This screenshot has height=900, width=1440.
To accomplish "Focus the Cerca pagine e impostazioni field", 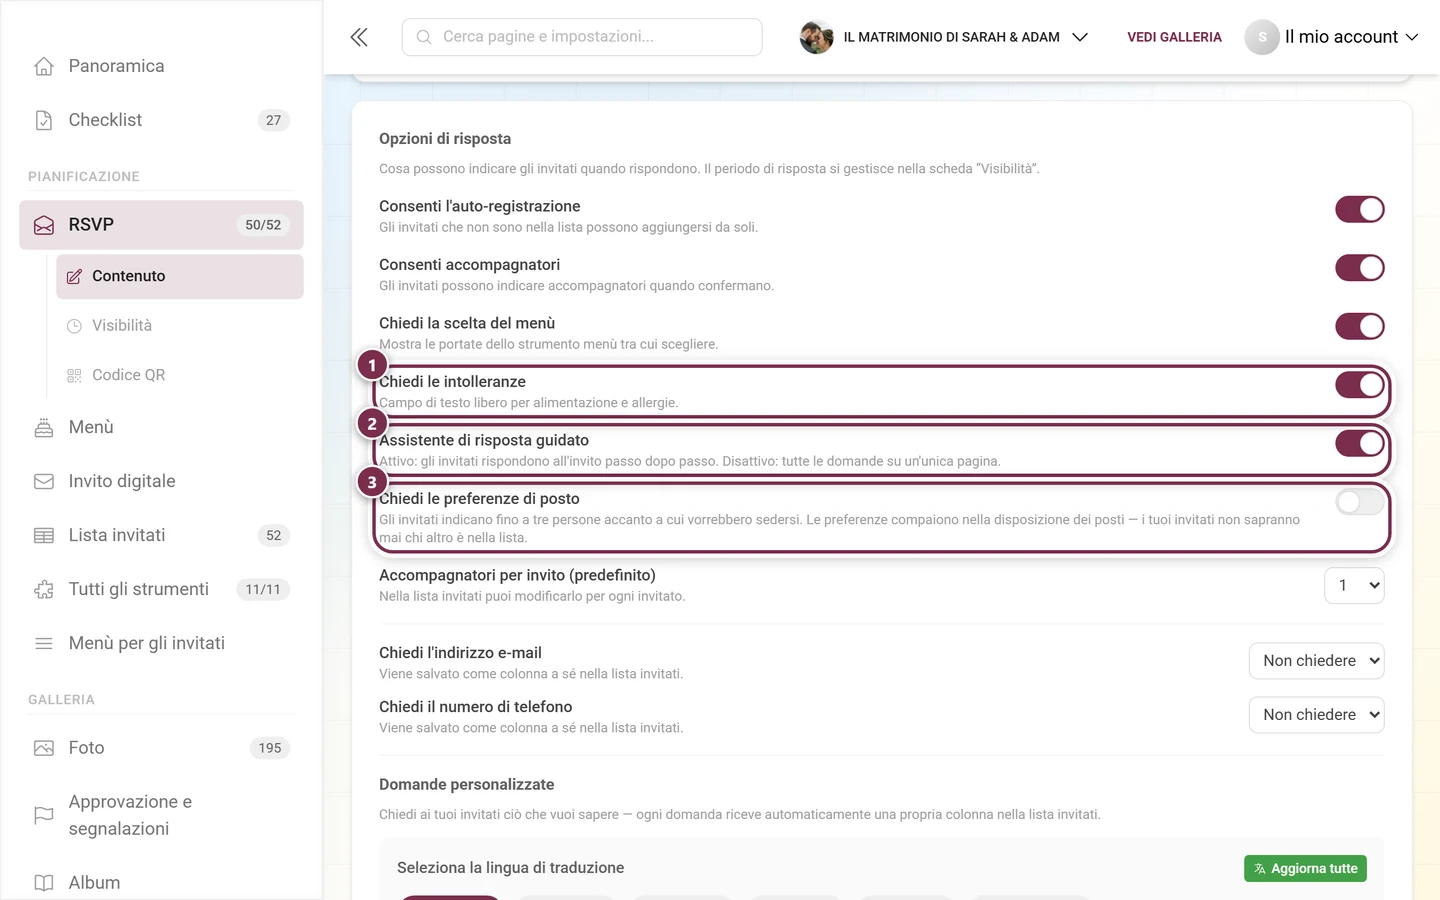I will [x=582, y=37].
